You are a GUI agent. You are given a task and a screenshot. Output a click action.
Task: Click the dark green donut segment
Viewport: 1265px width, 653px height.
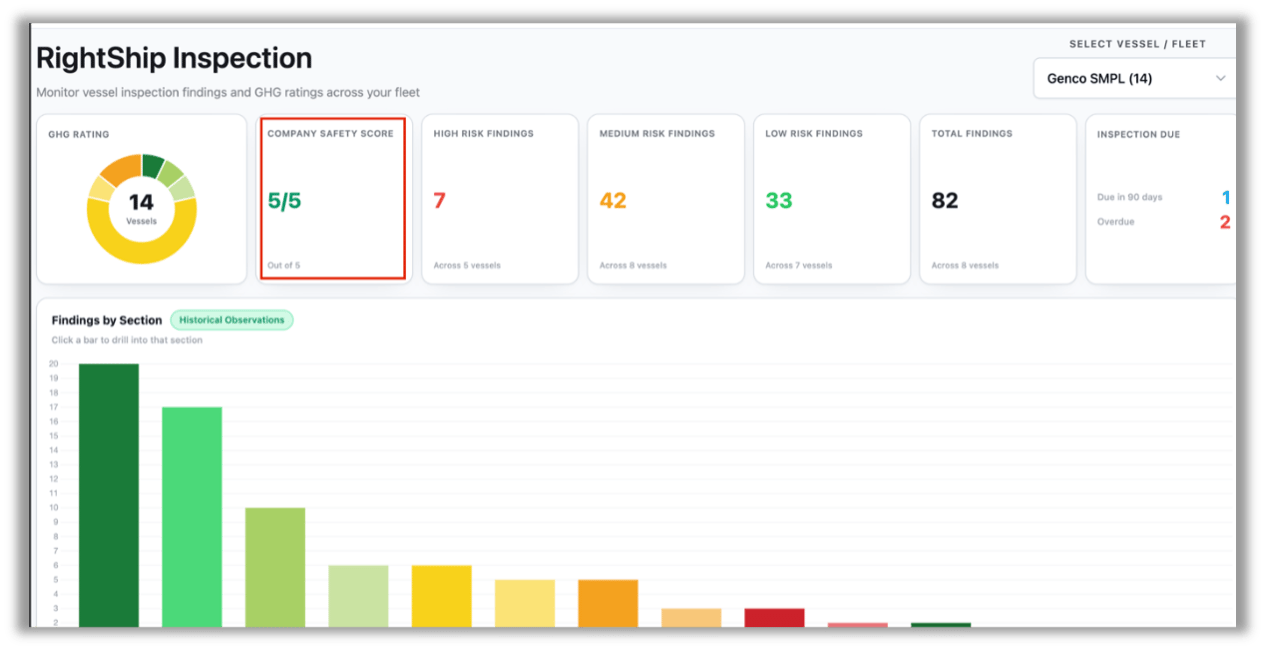point(152,165)
